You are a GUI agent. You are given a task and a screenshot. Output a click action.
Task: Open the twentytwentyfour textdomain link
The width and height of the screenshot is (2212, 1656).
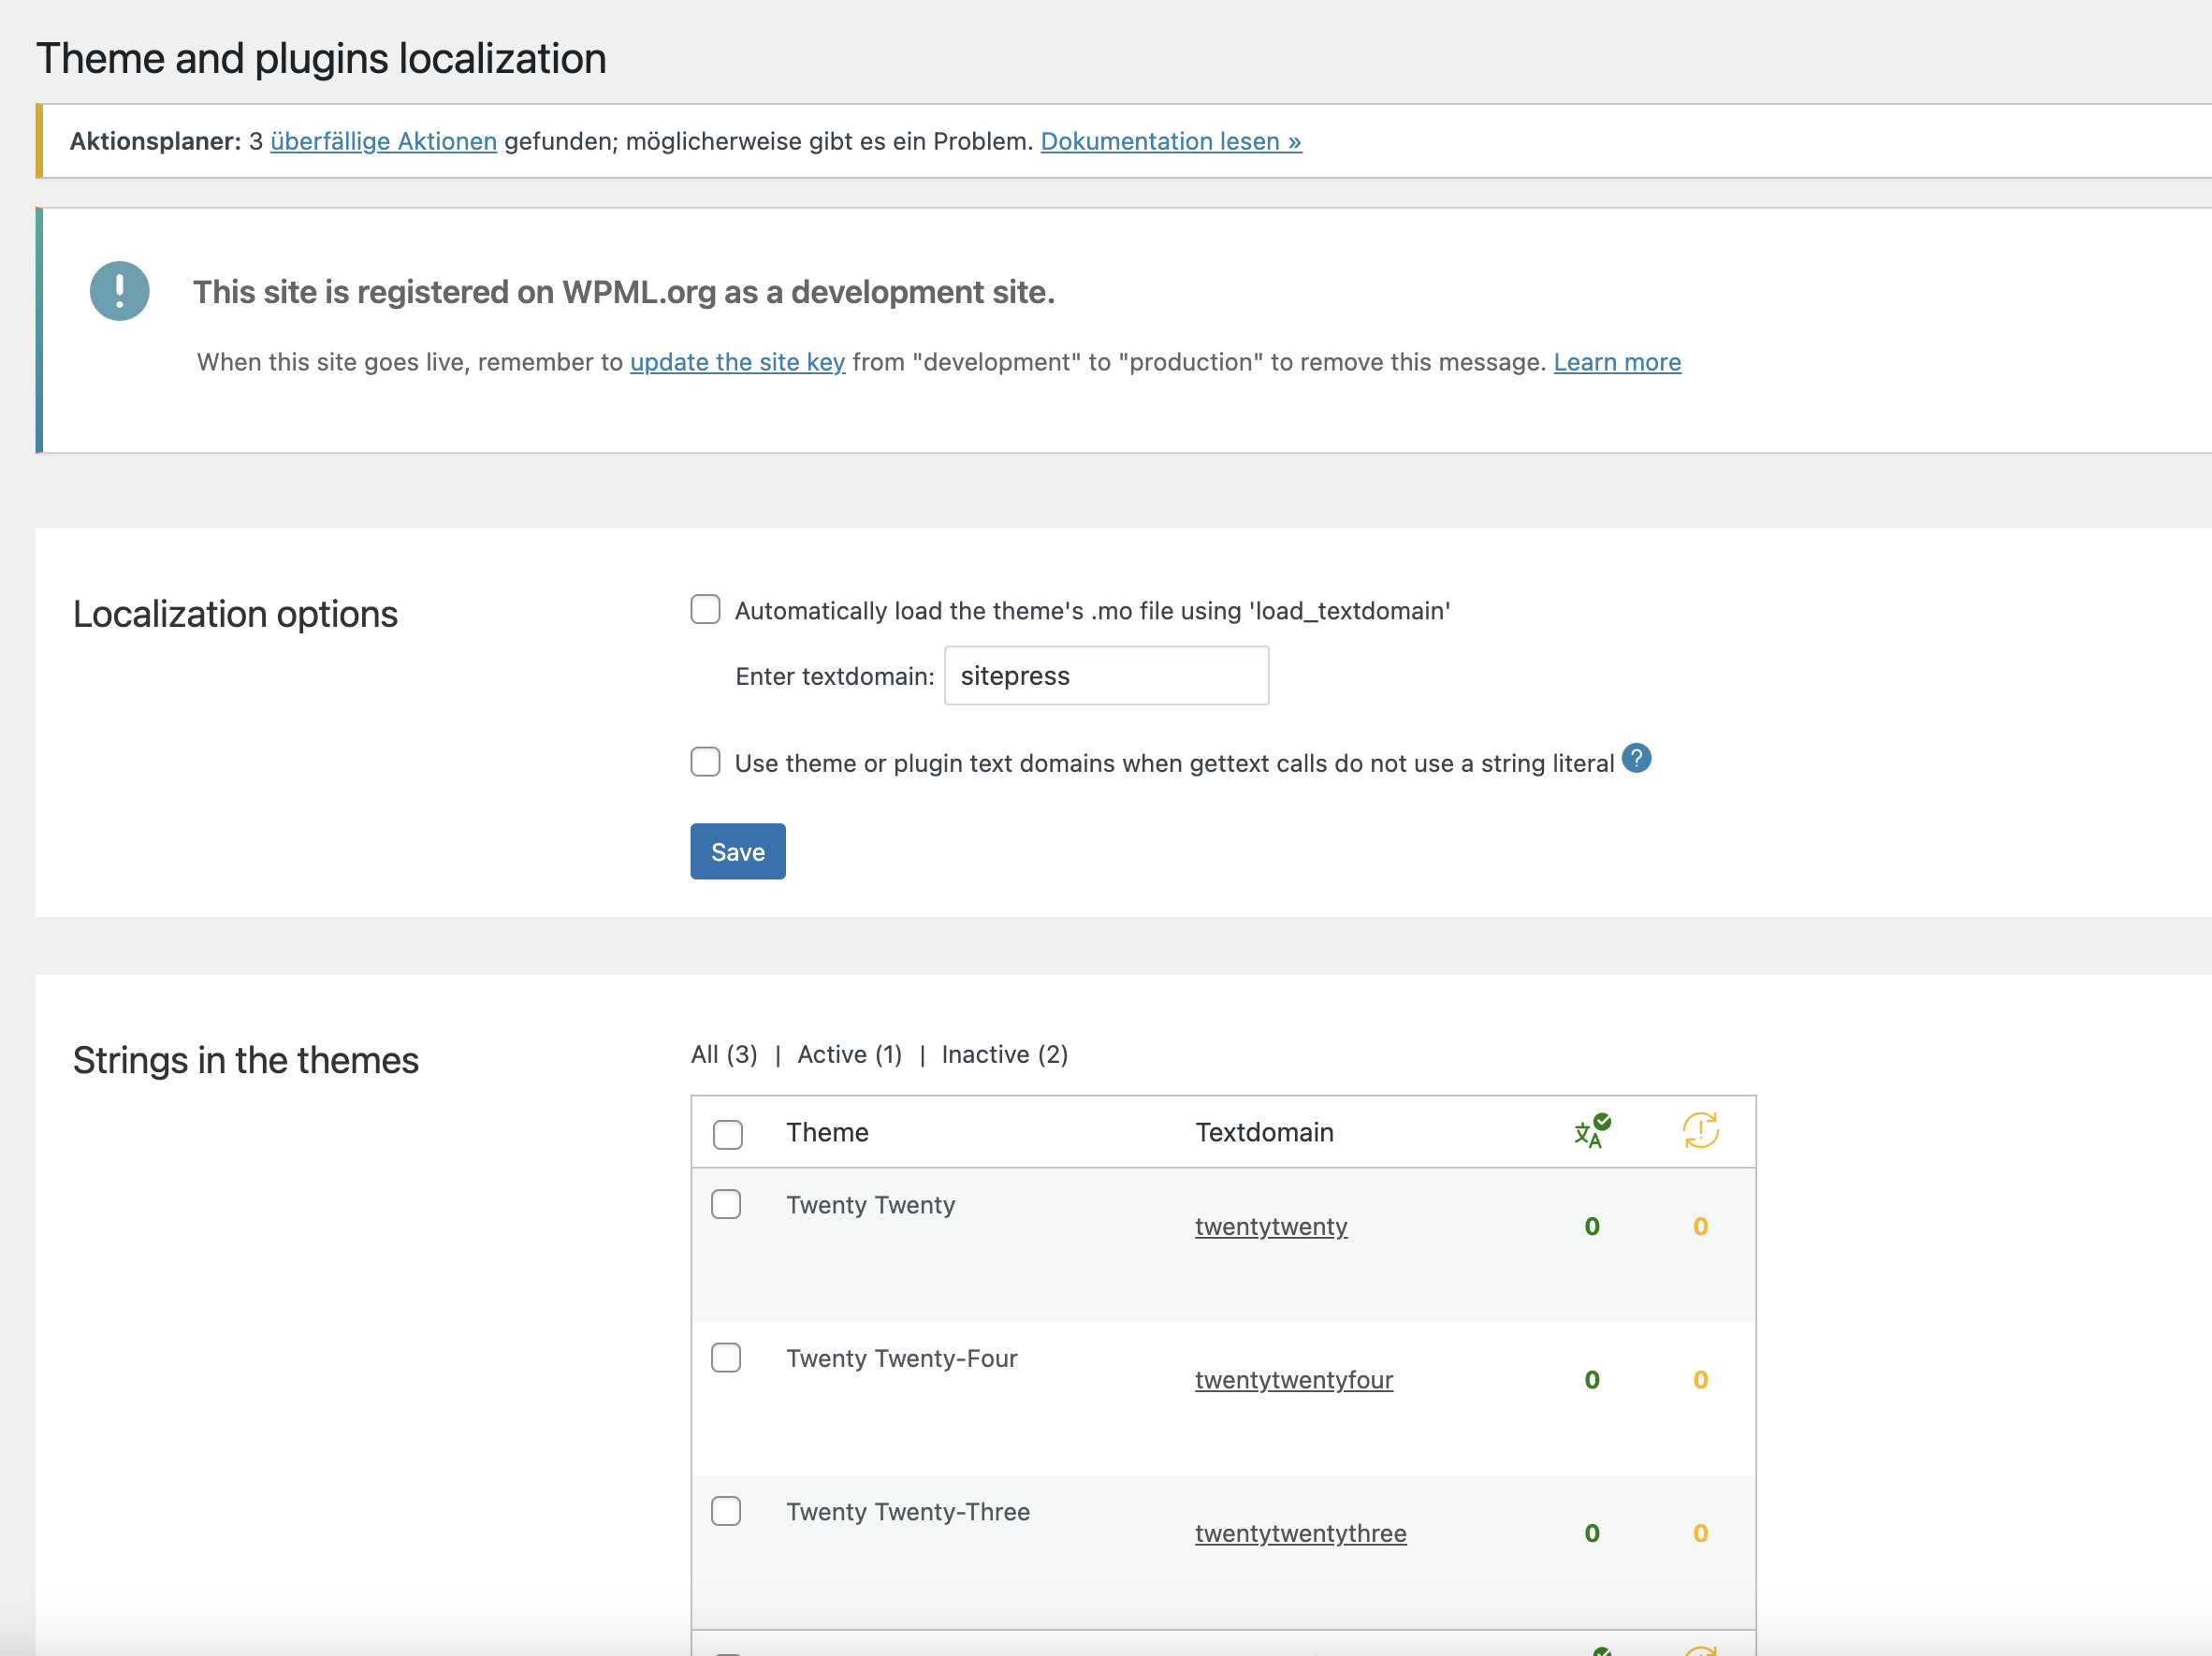tap(1293, 1380)
